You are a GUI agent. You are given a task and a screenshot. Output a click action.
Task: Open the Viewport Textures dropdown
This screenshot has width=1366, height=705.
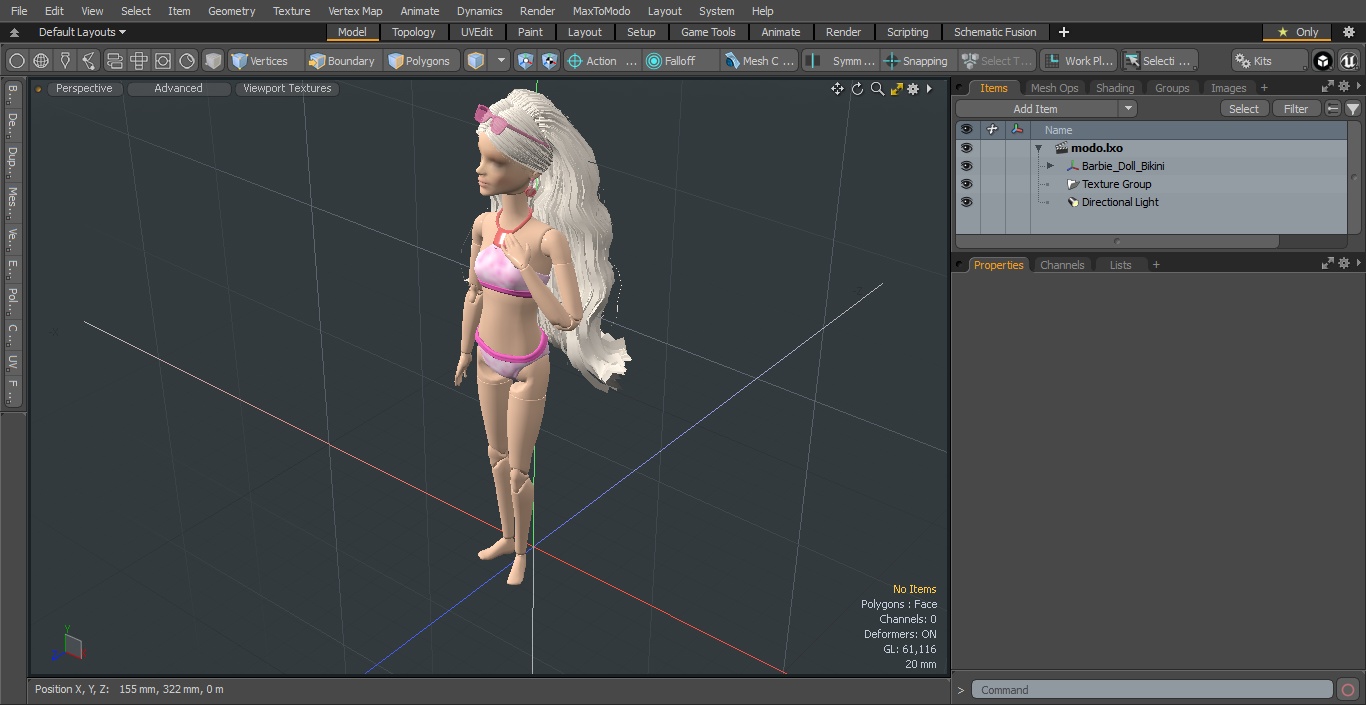[x=287, y=88]
